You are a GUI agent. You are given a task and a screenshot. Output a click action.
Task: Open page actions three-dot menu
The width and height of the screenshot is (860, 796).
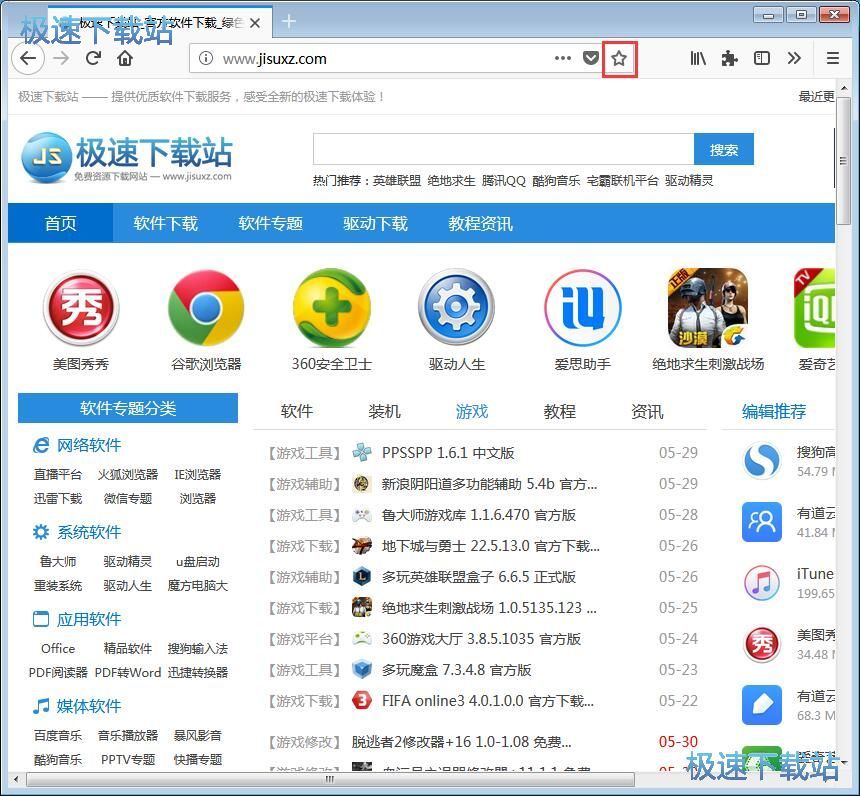point(563,59)
